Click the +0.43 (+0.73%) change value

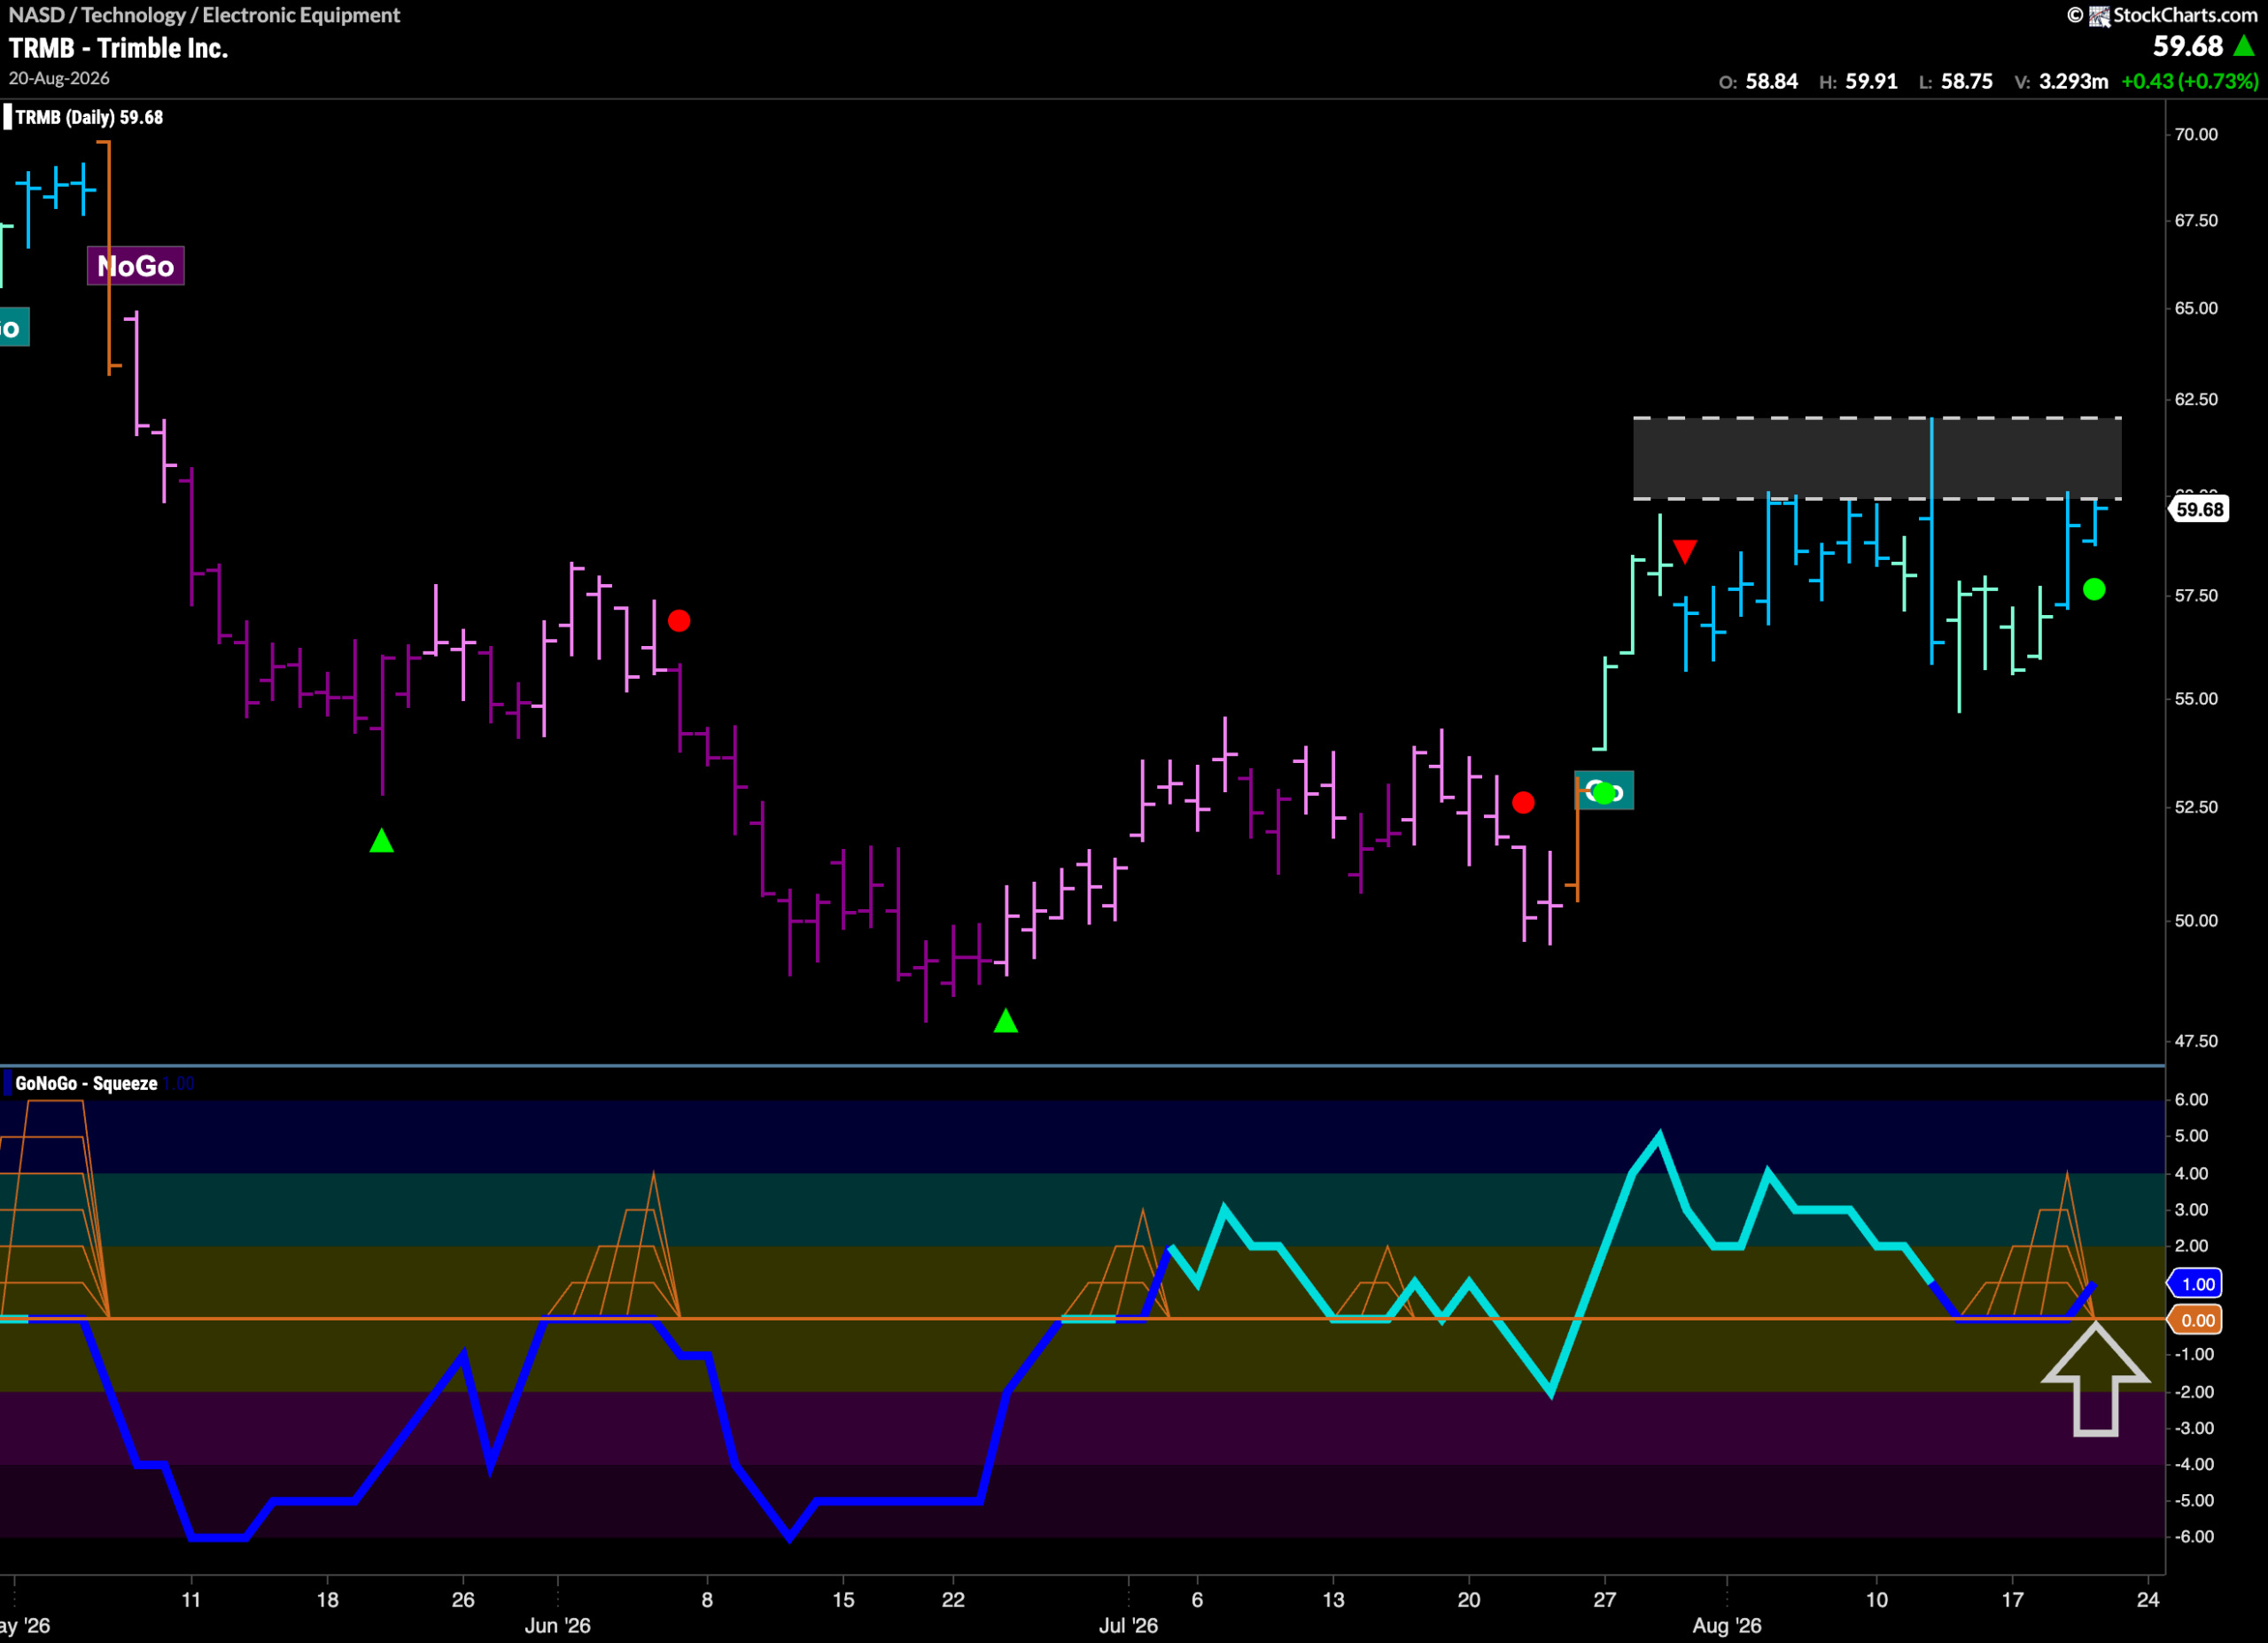point(2189,81)
